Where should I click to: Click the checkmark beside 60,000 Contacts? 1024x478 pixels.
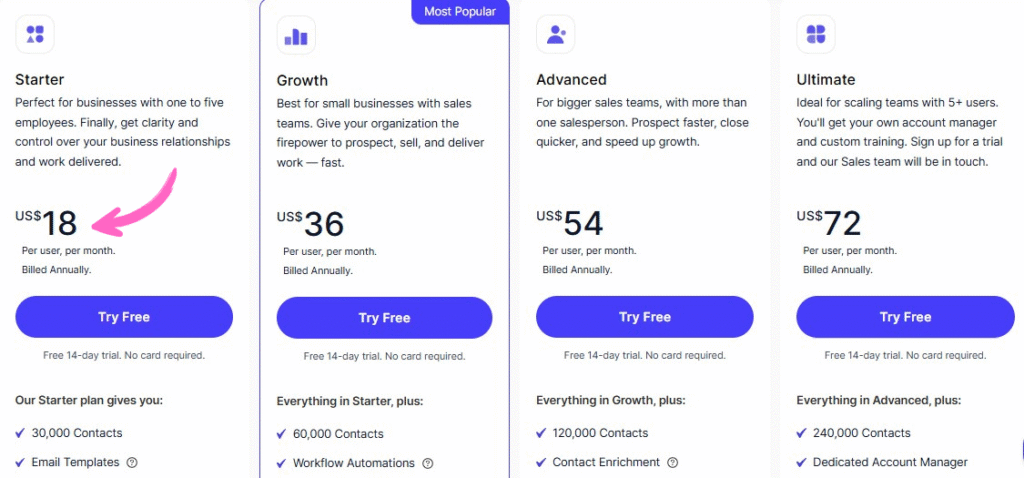[282, 434]
